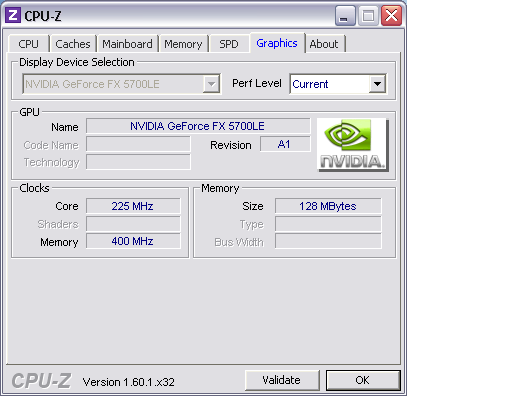This screenshot has width=512, height=396.
Task: Click the Technology label
Action: tap(51, 163)
